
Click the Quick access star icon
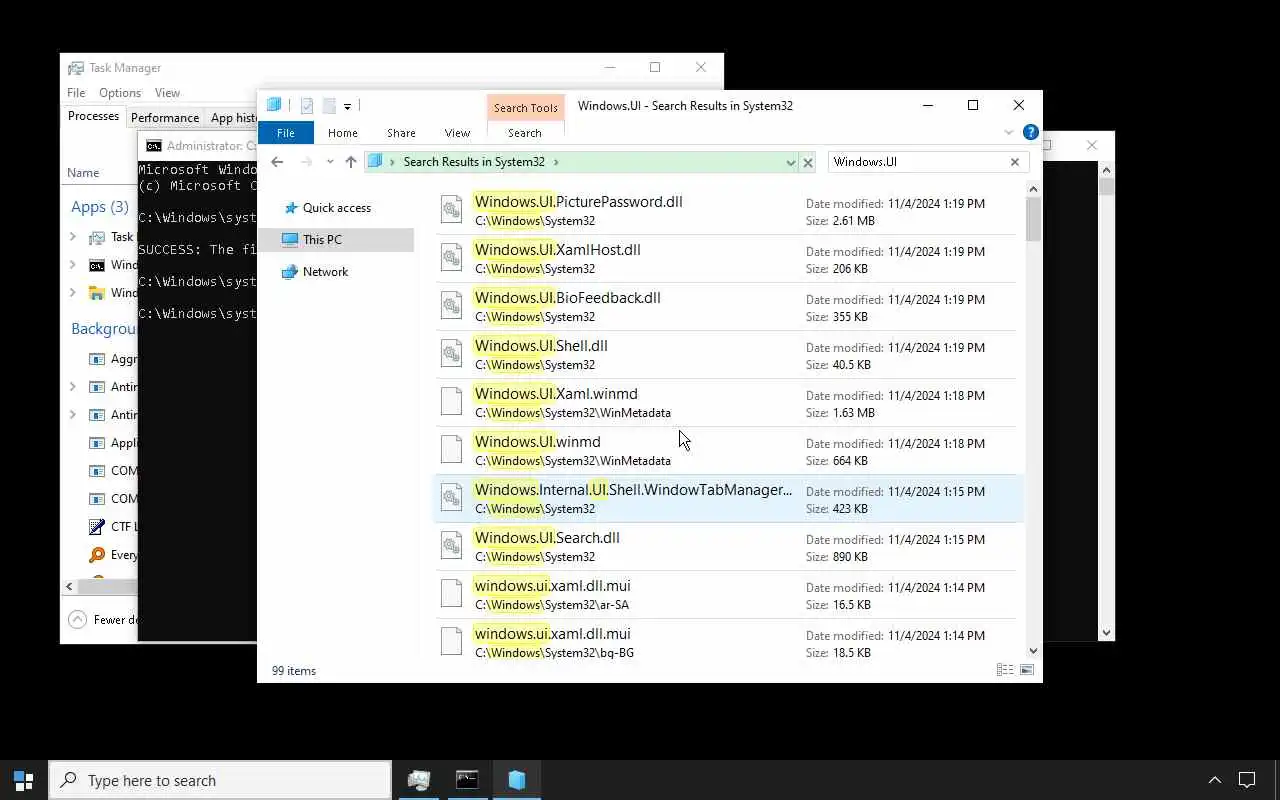[291, 208]
